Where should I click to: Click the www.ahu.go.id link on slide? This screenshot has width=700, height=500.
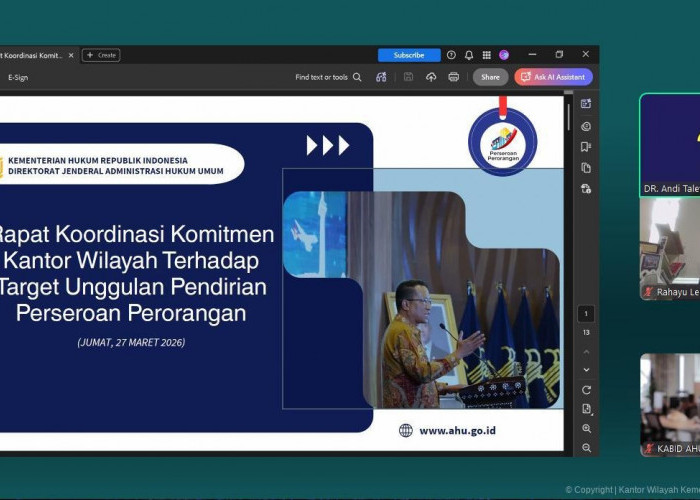[457, 431]
